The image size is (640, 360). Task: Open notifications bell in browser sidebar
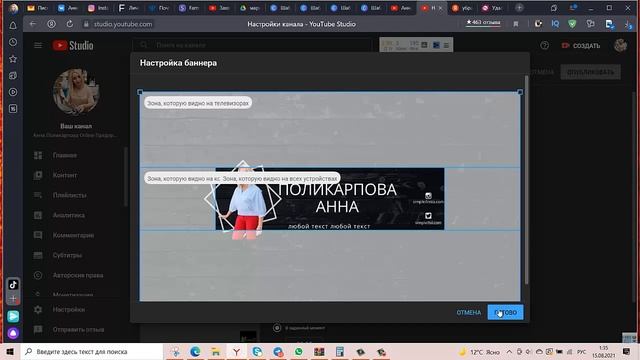[x=13, y=26]
